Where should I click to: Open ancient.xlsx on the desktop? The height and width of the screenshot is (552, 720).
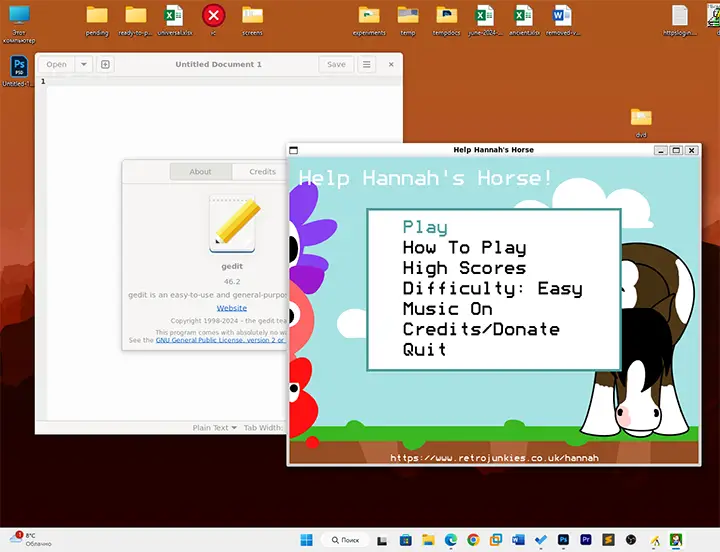tap(524, 21)
